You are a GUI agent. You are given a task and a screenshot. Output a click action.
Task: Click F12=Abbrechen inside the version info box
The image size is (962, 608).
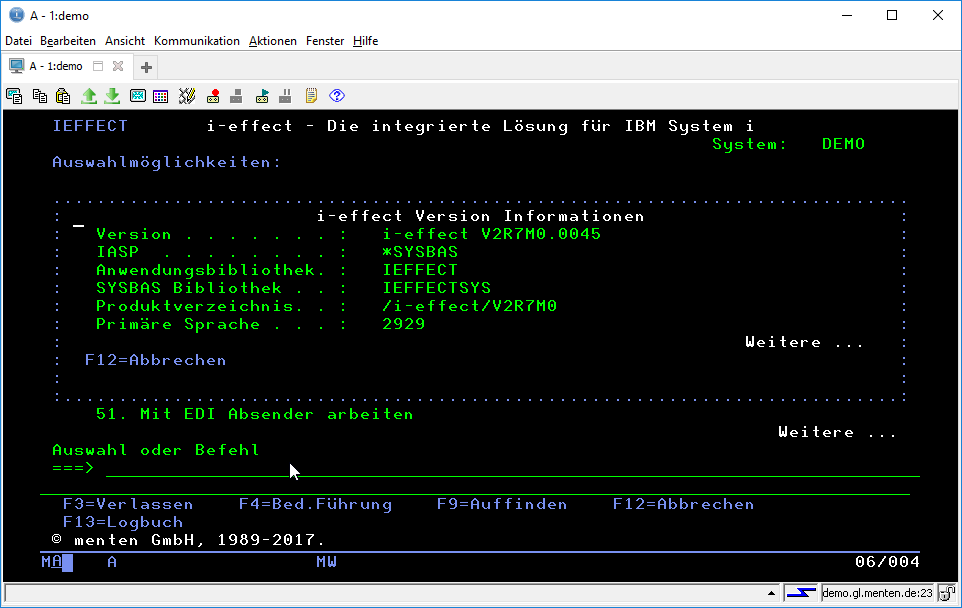(156, 360)
